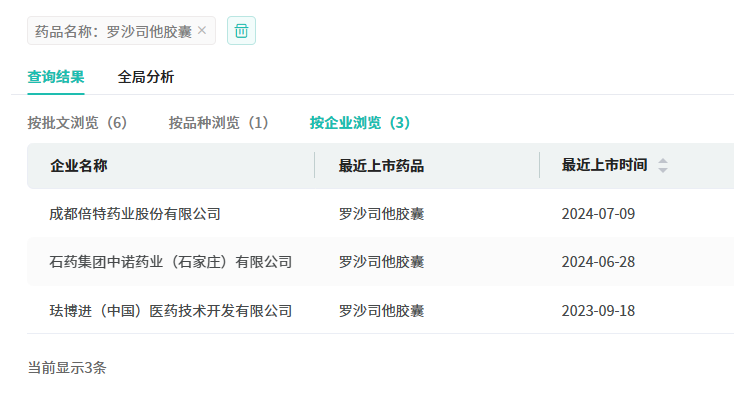The height and width of the screenshot is (410, 734).
Task: Click 罗沙司他胶囊 in the 石药集团 row
Action: [x=381, y=262]
